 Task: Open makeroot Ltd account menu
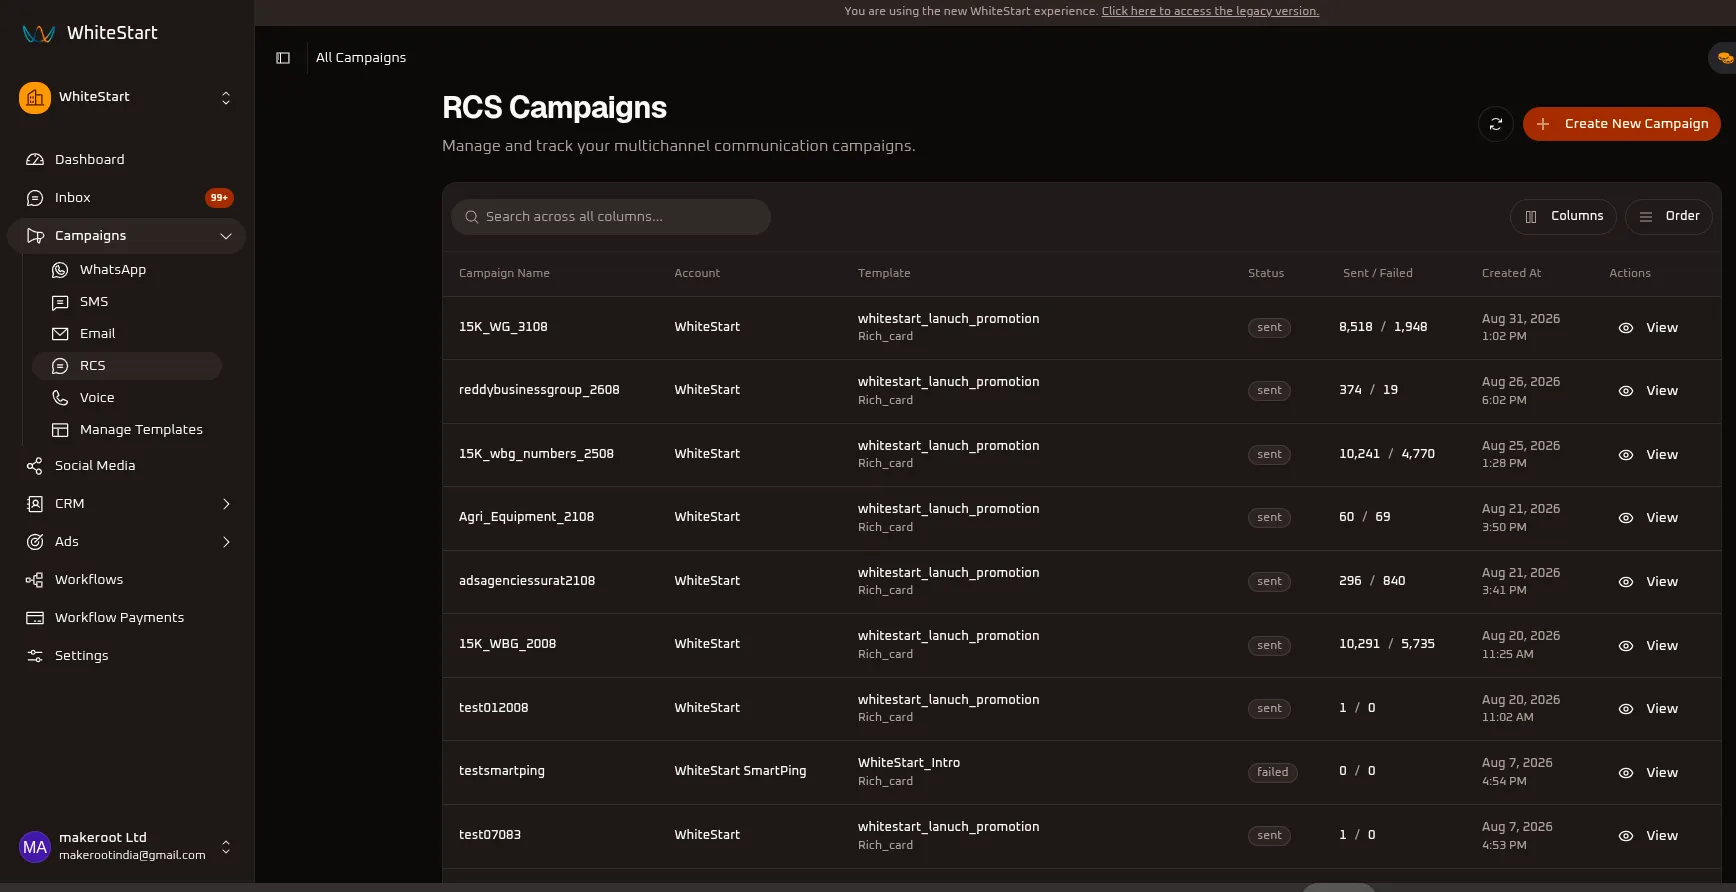126,847
